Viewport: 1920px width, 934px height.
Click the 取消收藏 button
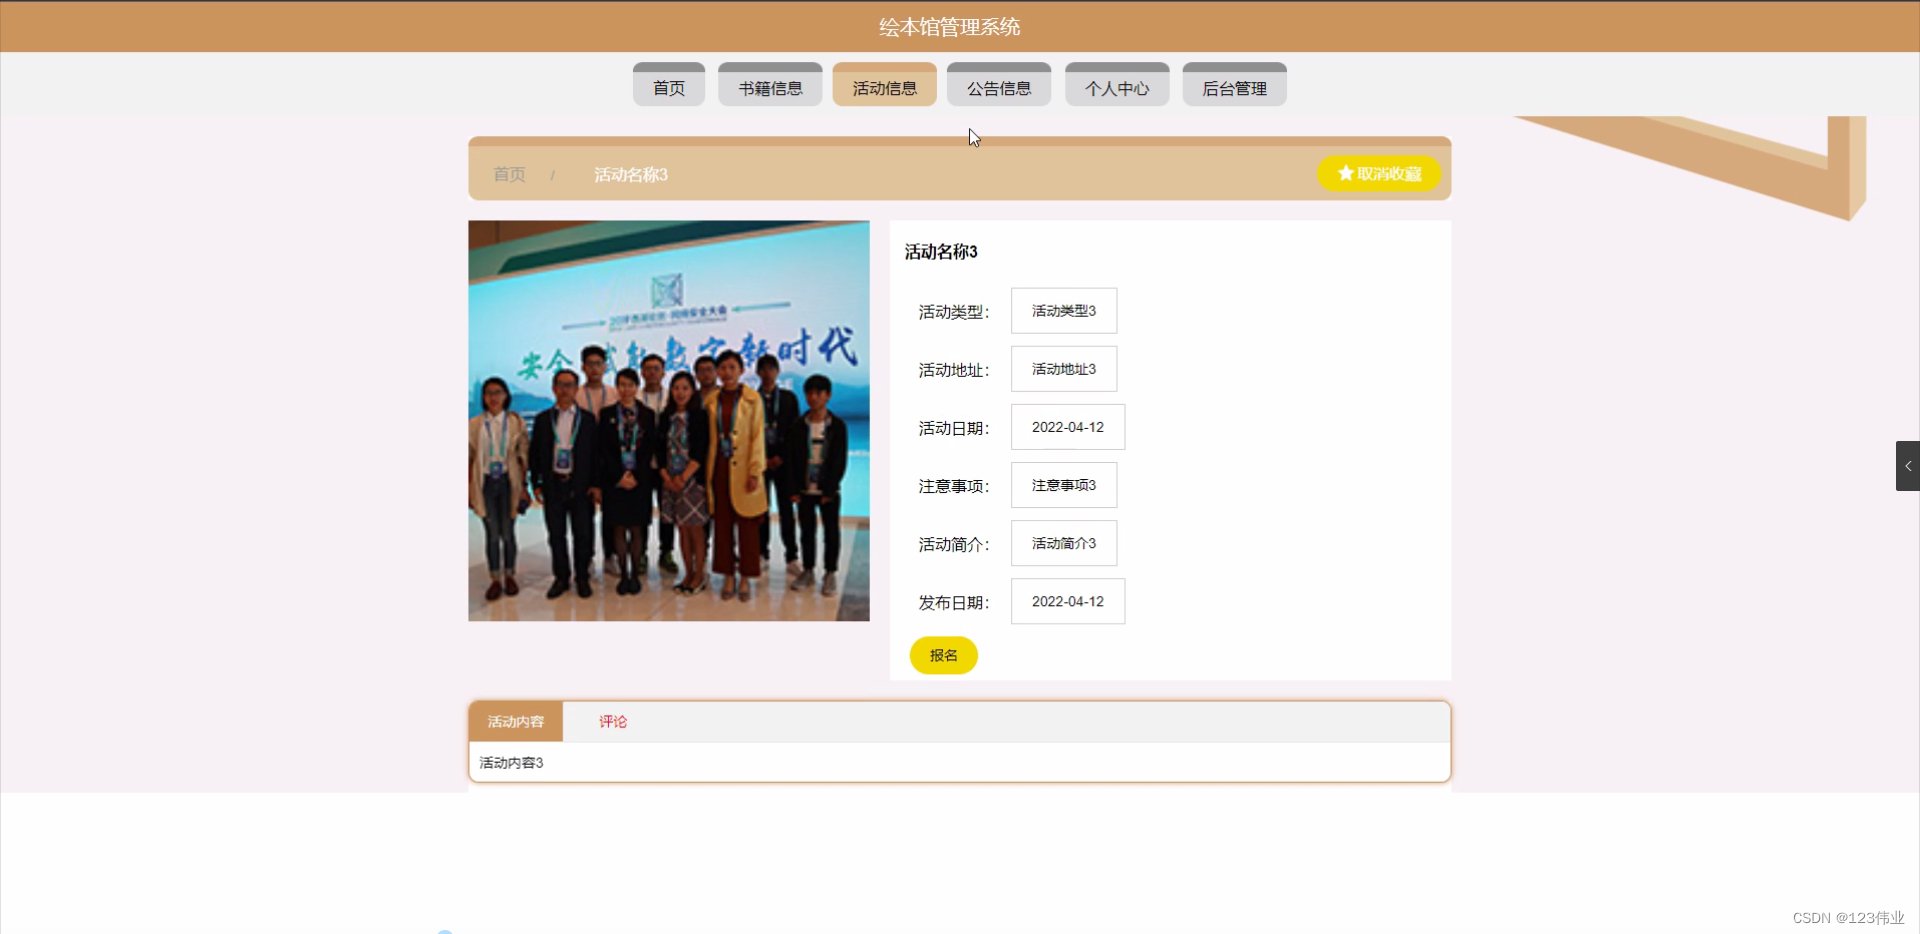(1379, 173)
